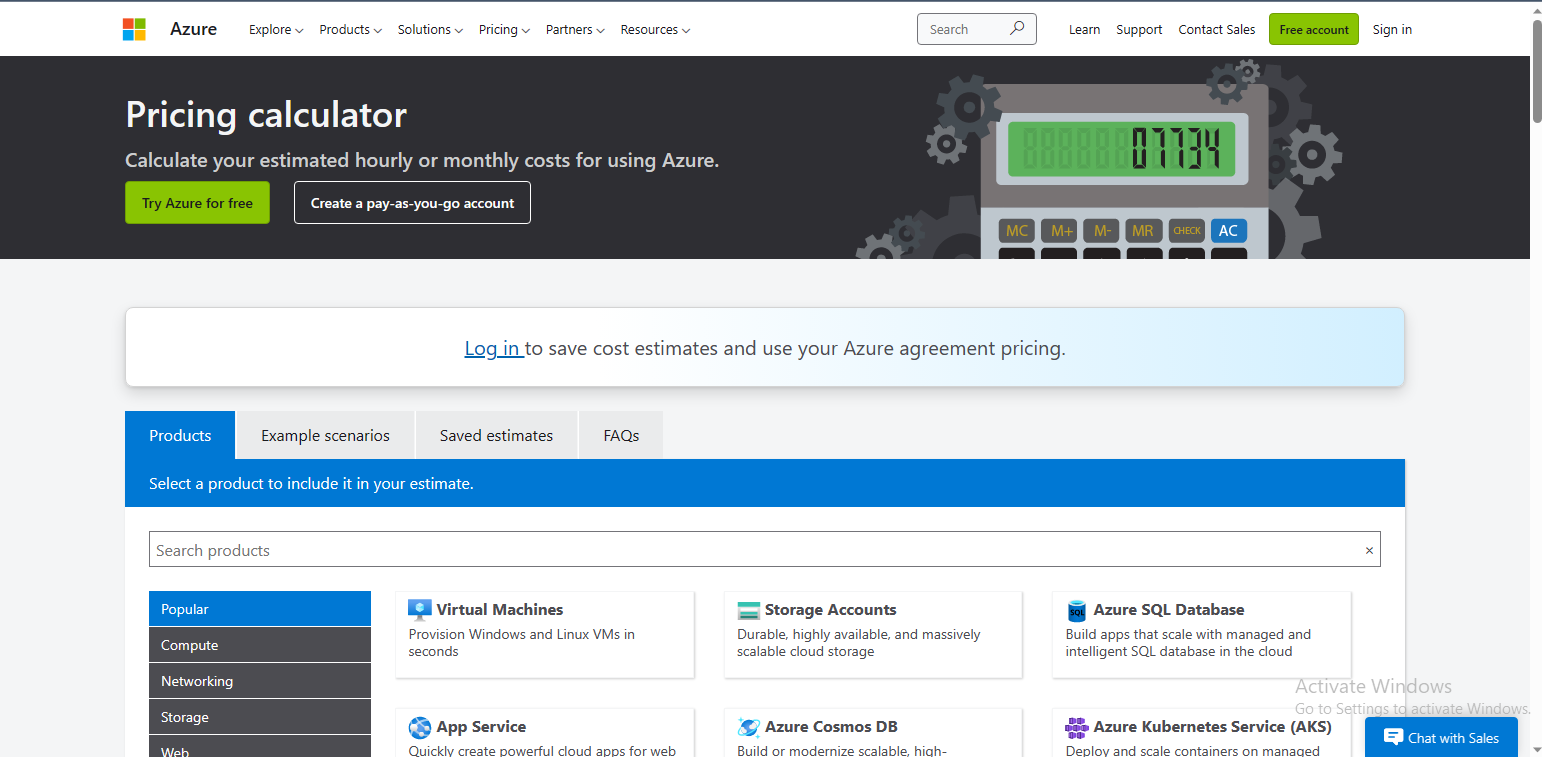This screenshot has width=1542, height=757.
Task: Open the Saved estimates tab
Action: (x=496, y=435)
